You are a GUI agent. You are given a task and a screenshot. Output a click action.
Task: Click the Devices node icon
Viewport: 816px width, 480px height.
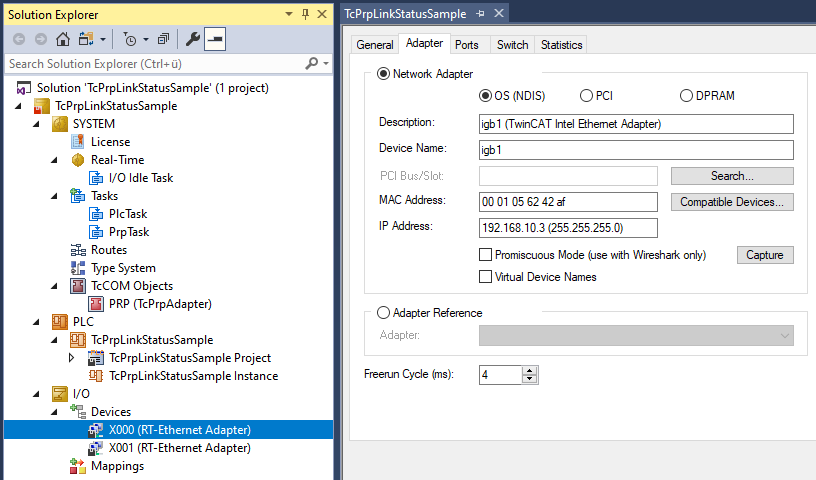[x=78, y=412]
